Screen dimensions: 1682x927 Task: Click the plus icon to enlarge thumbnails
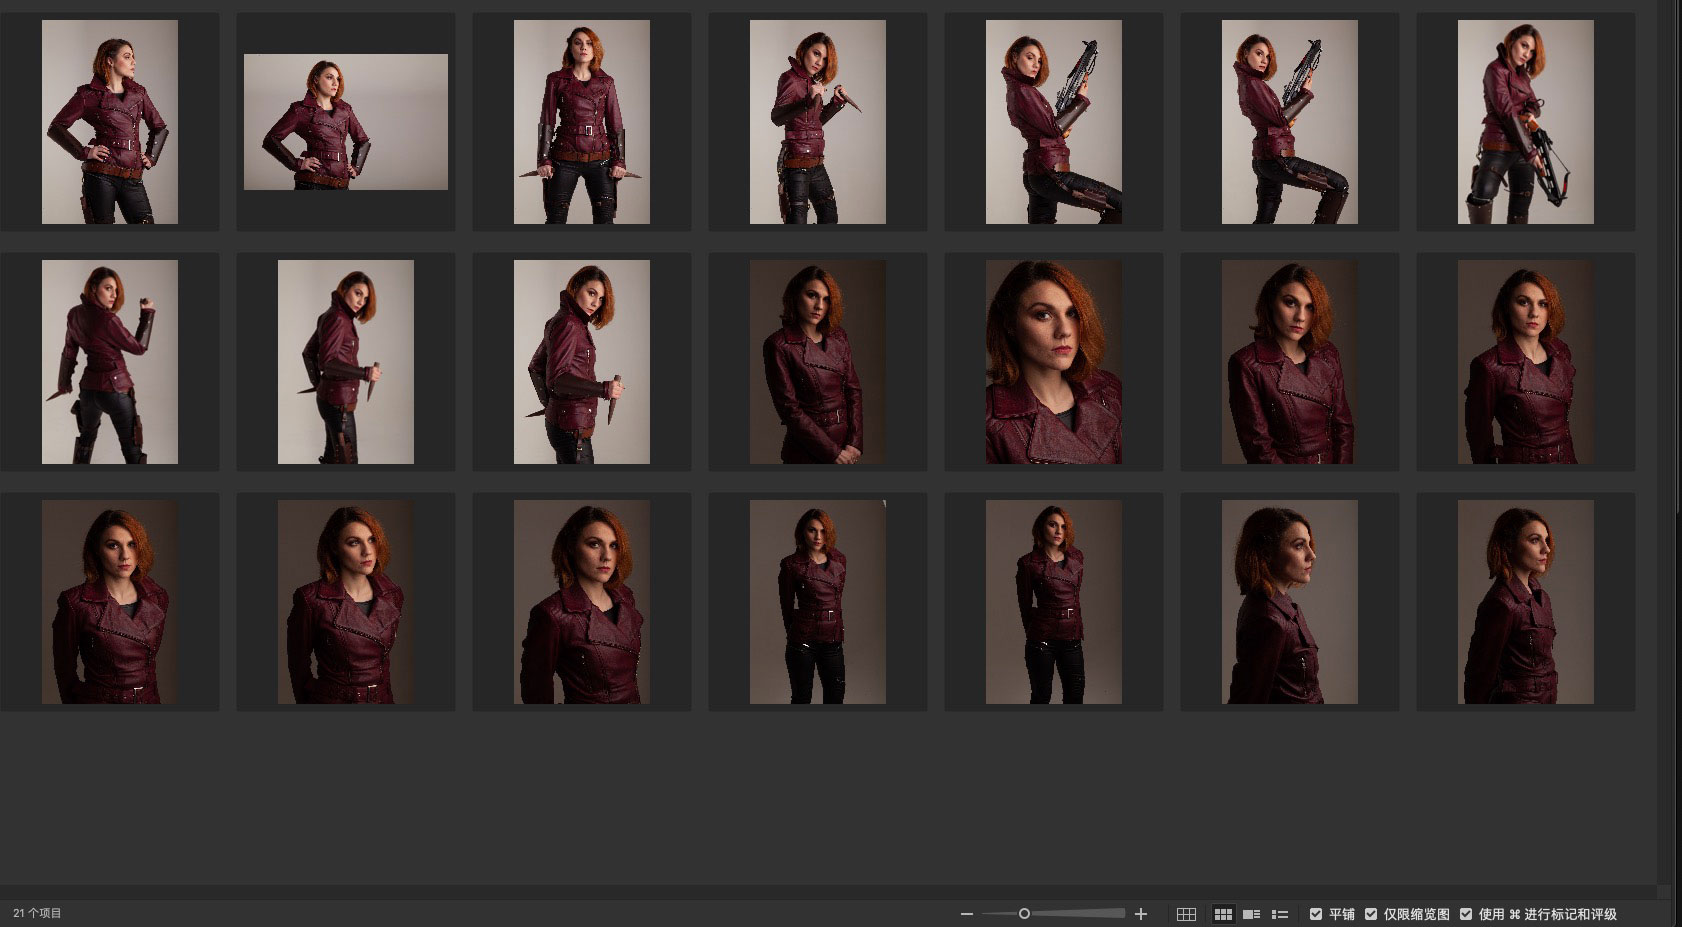[x=1140, y=914]
